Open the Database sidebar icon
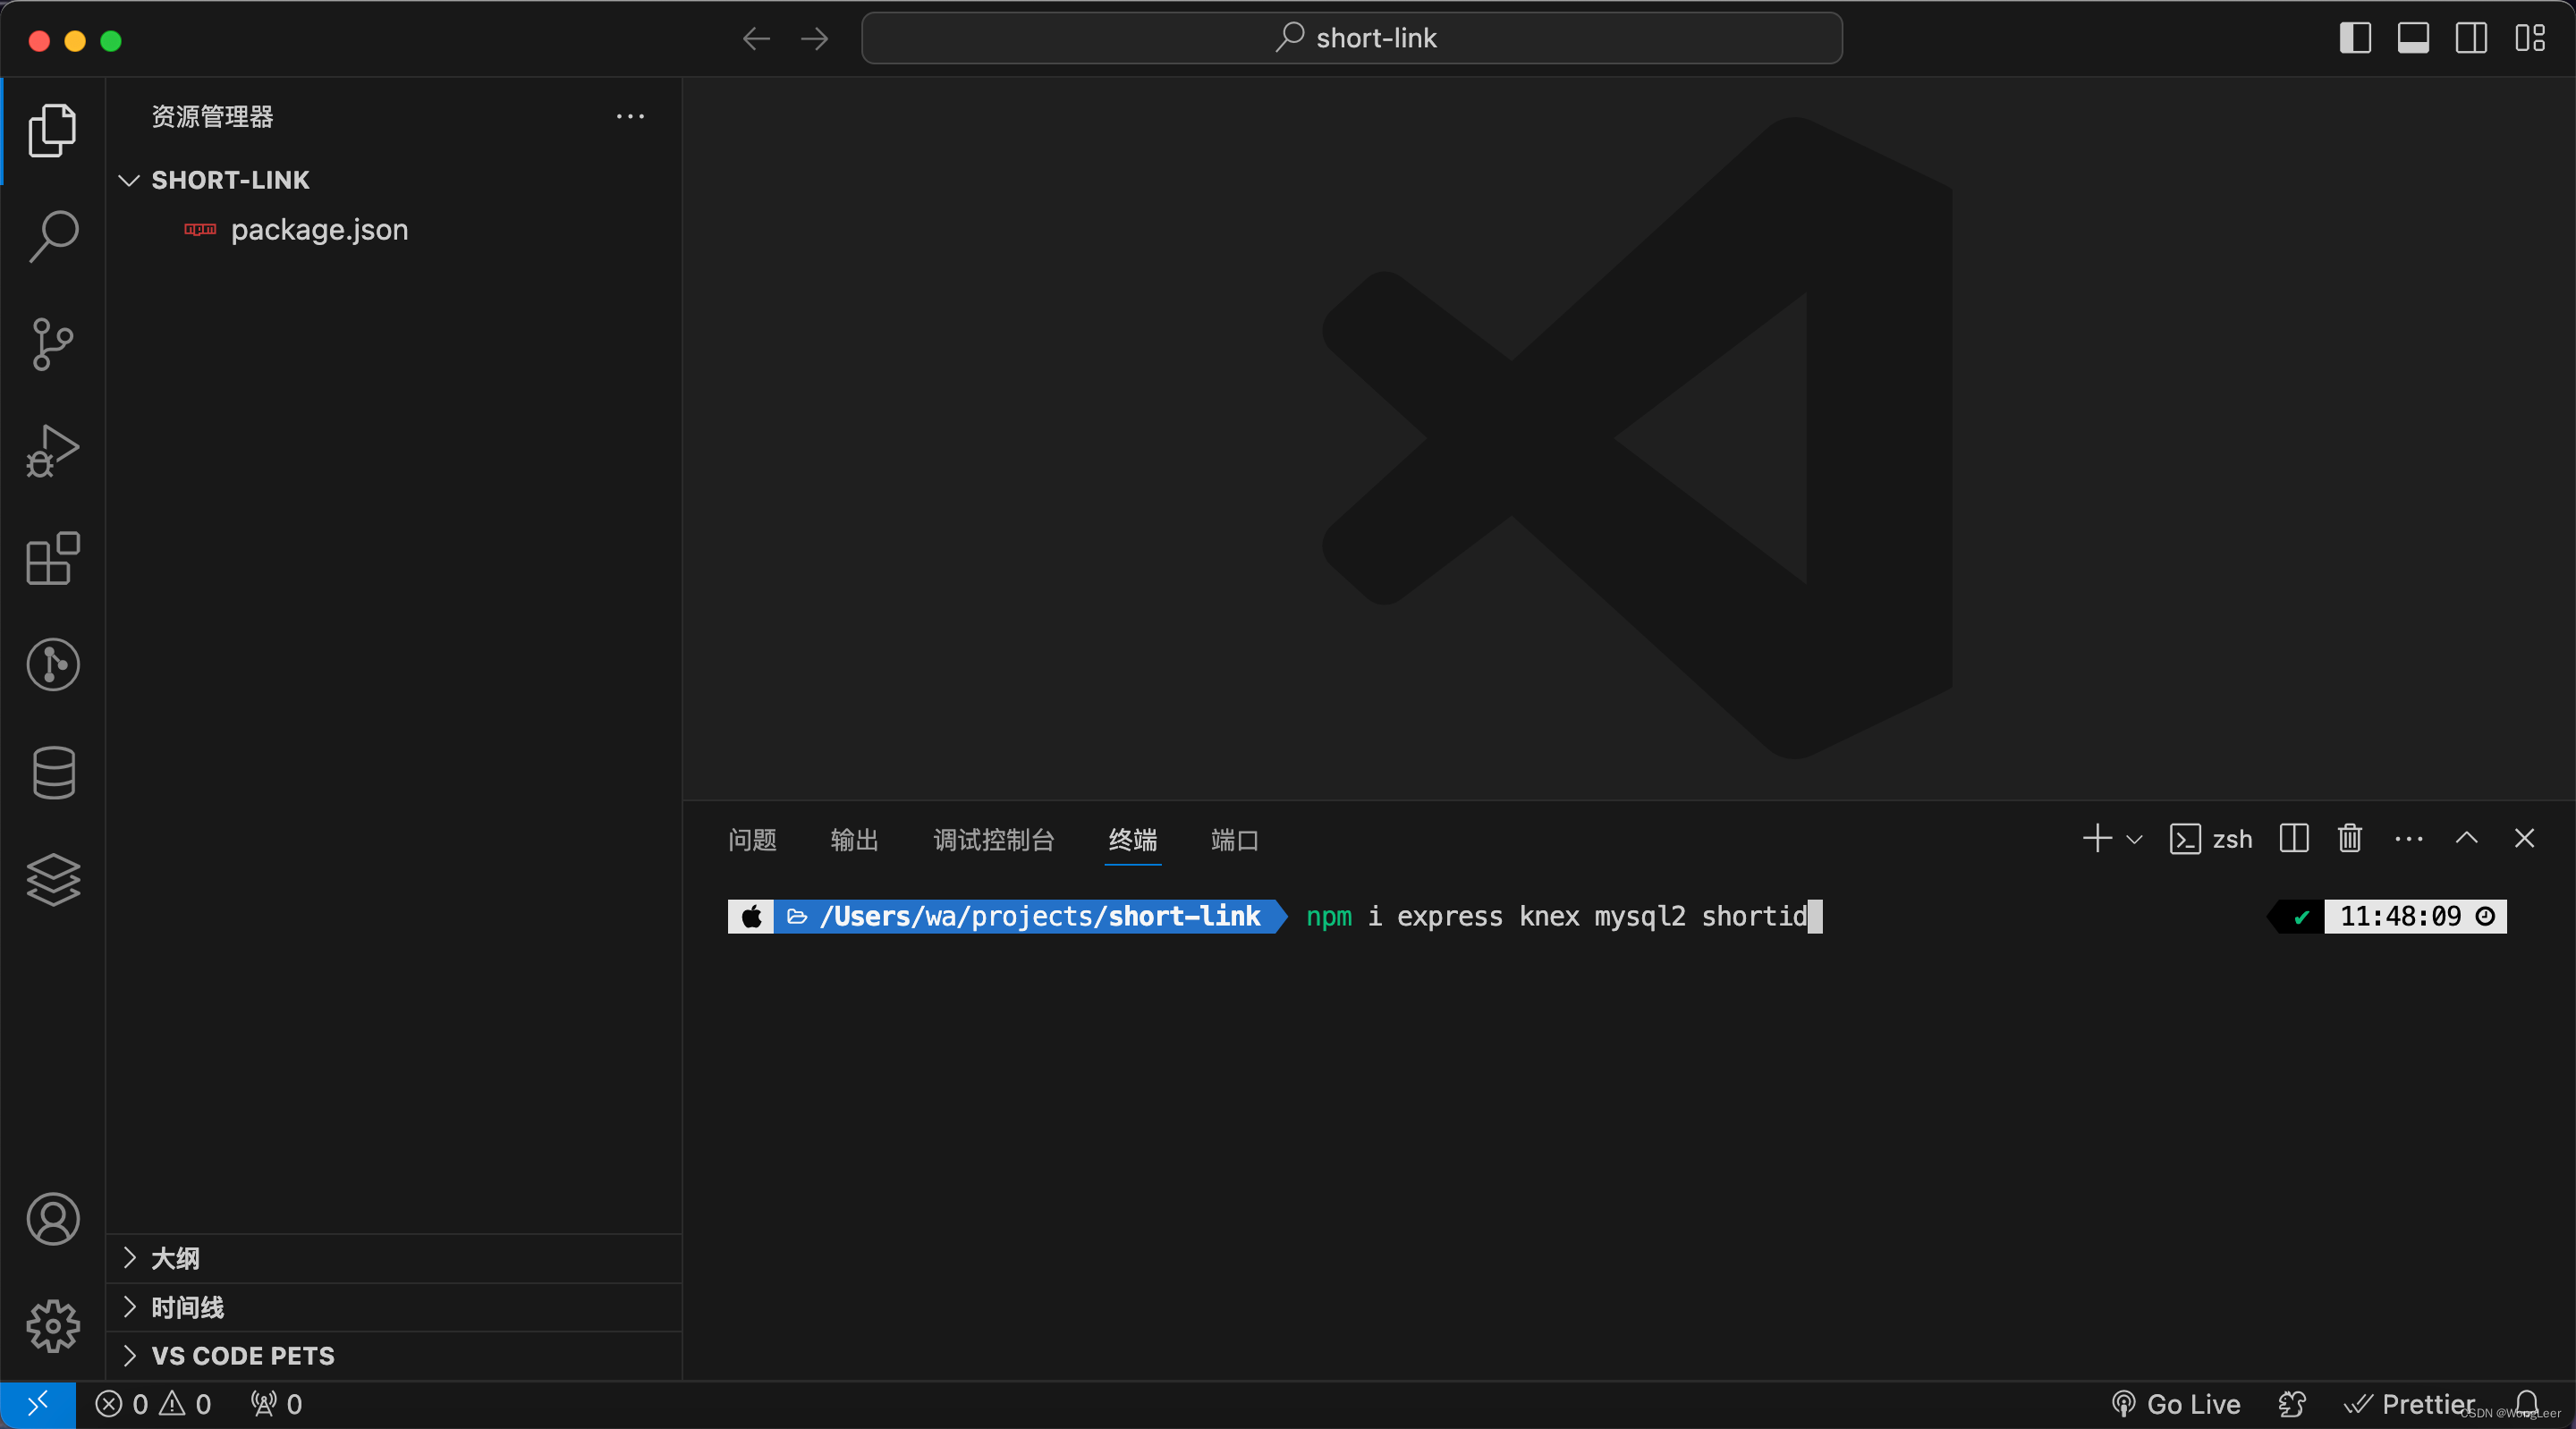The height and width of the screenshot is (1429, 2576). click(x=53, y=772)
